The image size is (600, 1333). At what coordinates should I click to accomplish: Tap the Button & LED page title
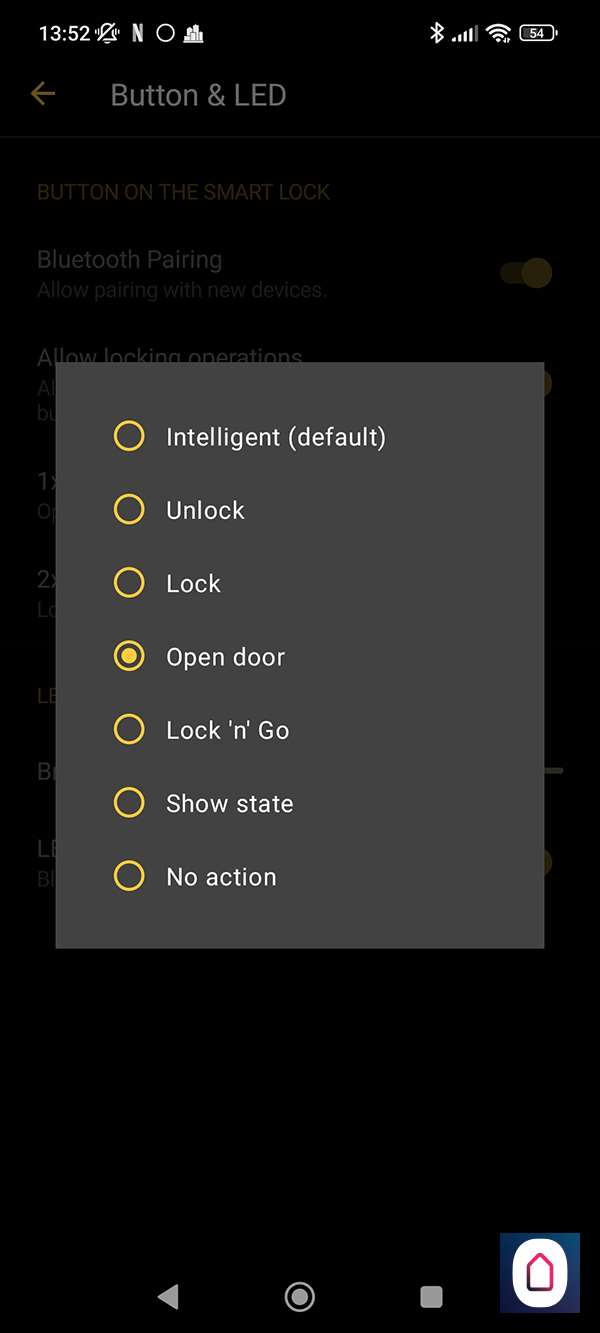click(x=198, y=95)
